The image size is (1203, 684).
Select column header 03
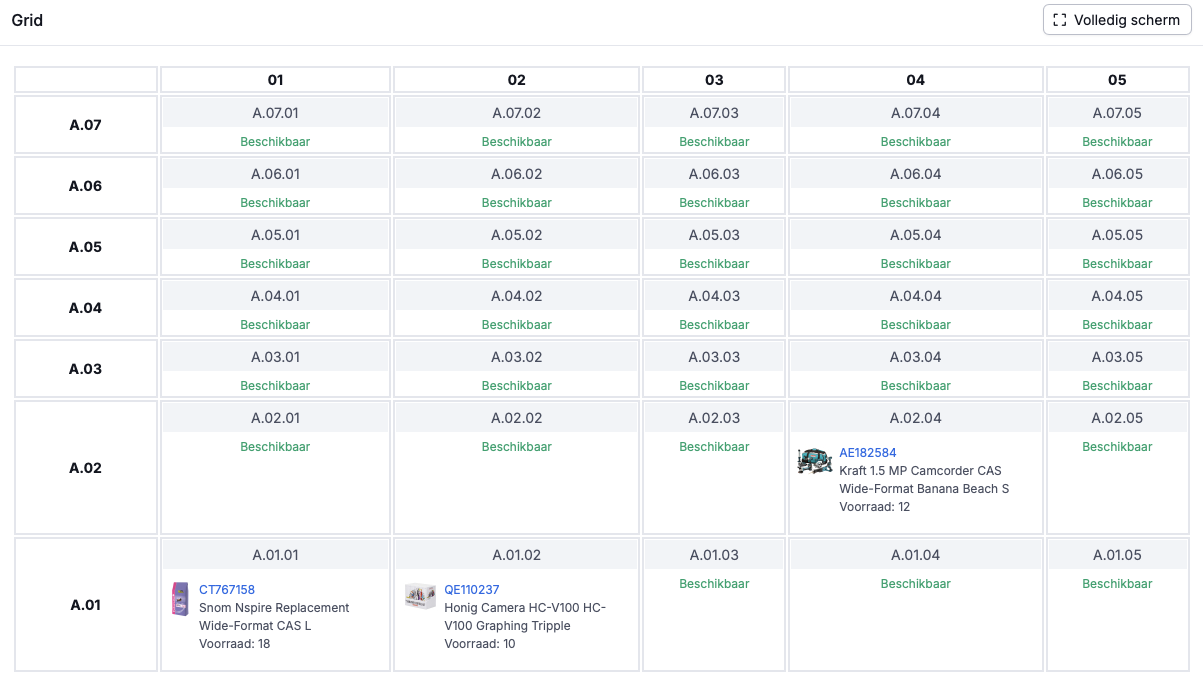(714, 80)
